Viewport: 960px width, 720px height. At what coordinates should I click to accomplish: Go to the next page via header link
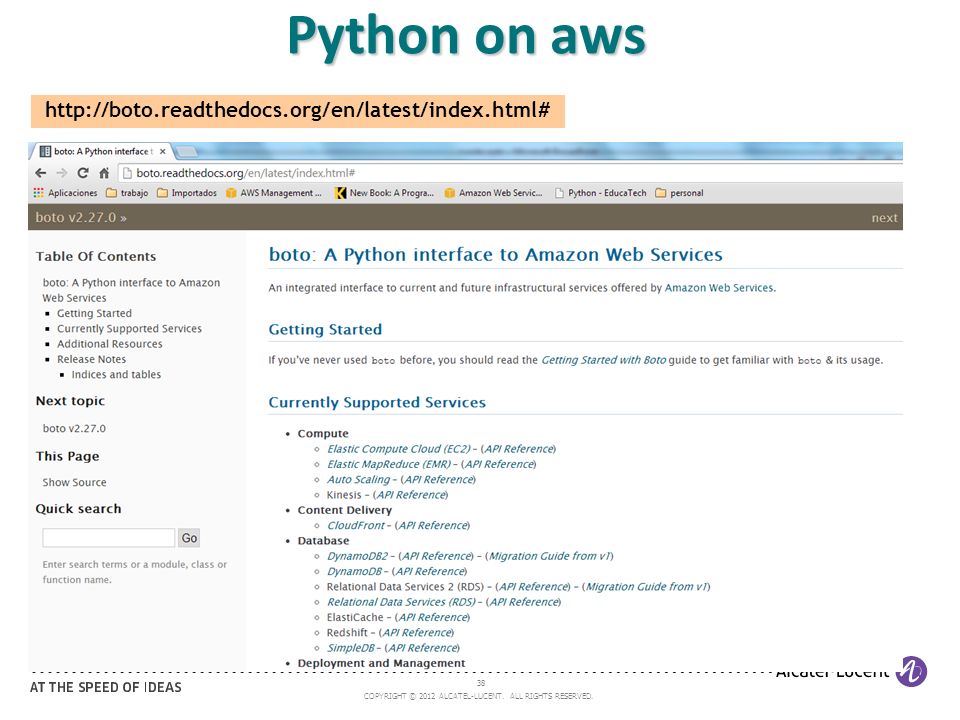884,218
